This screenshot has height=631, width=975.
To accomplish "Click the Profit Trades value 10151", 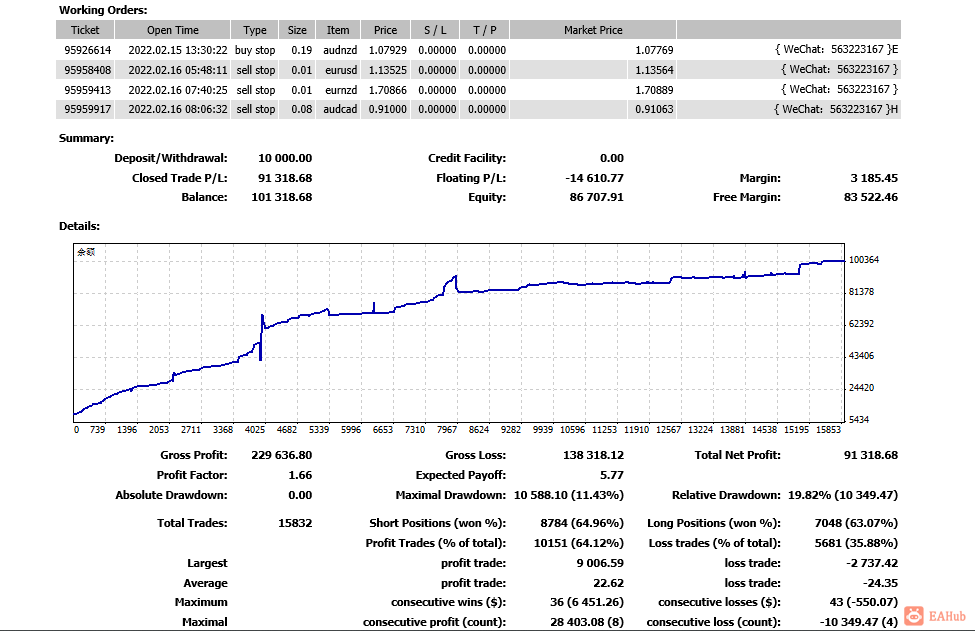I will pos(578,543).
